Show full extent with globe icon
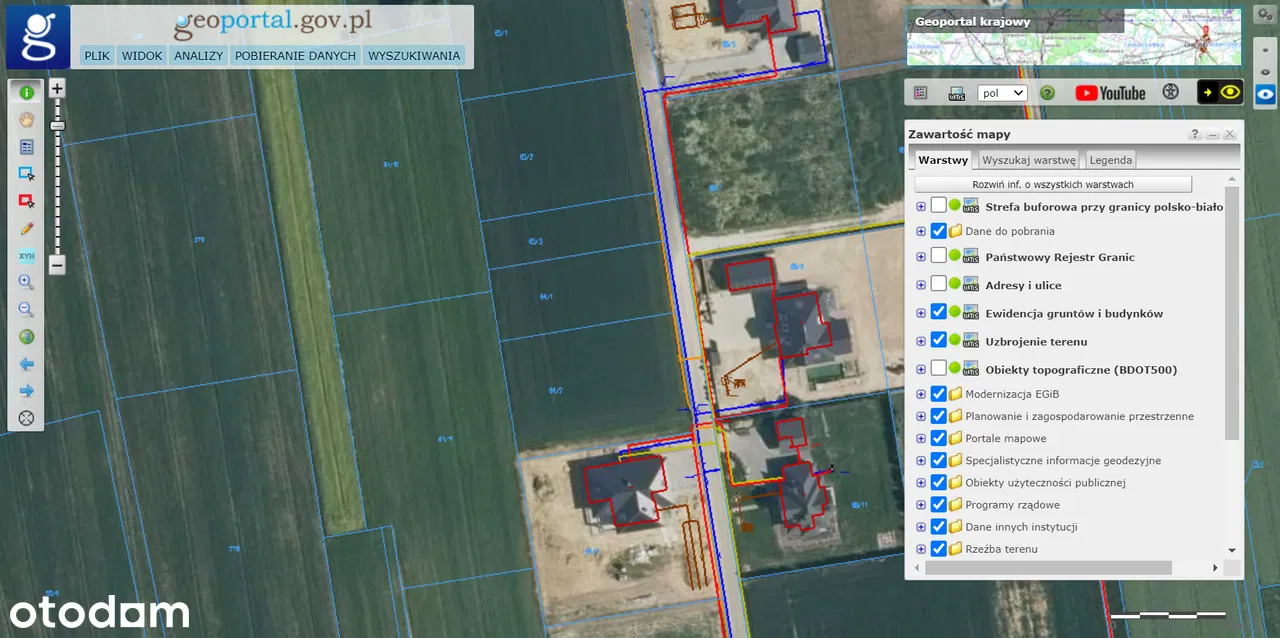 (x=27, y=337)
